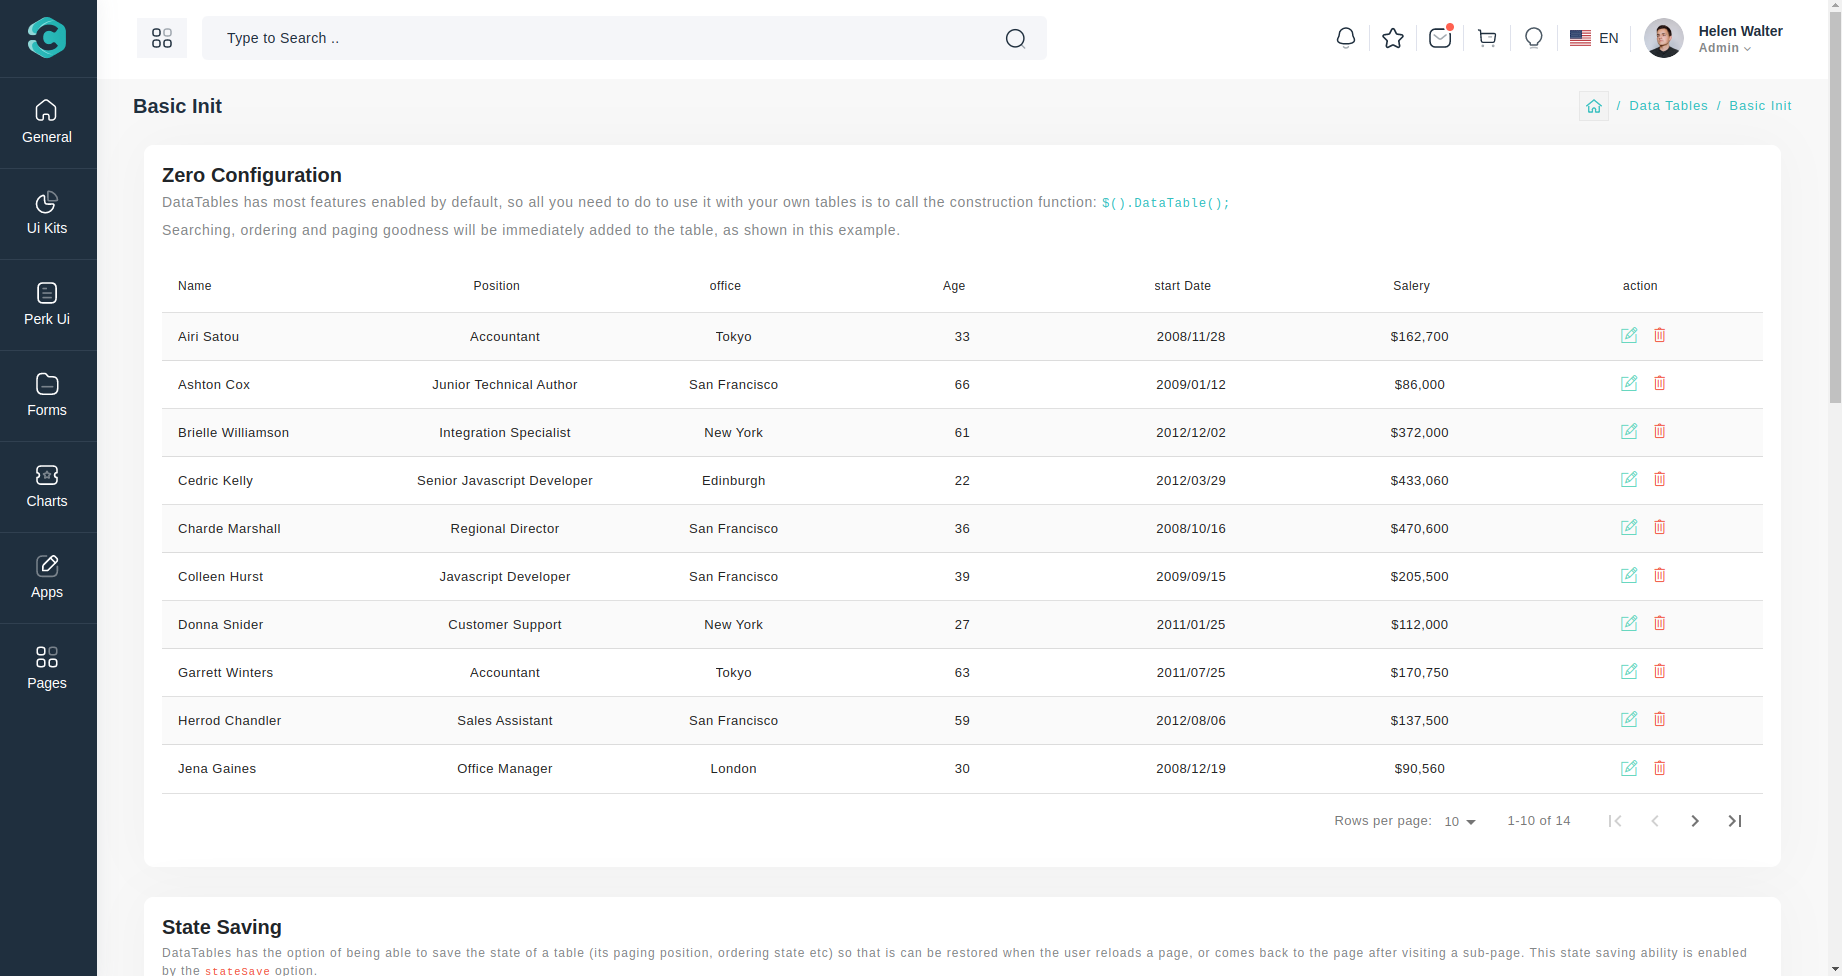Image resolution: width=1842 pixels, height=976 pixels.
Task: Edit Donna Snider row
Action: pyautogui.click(x=1629, y=623)
